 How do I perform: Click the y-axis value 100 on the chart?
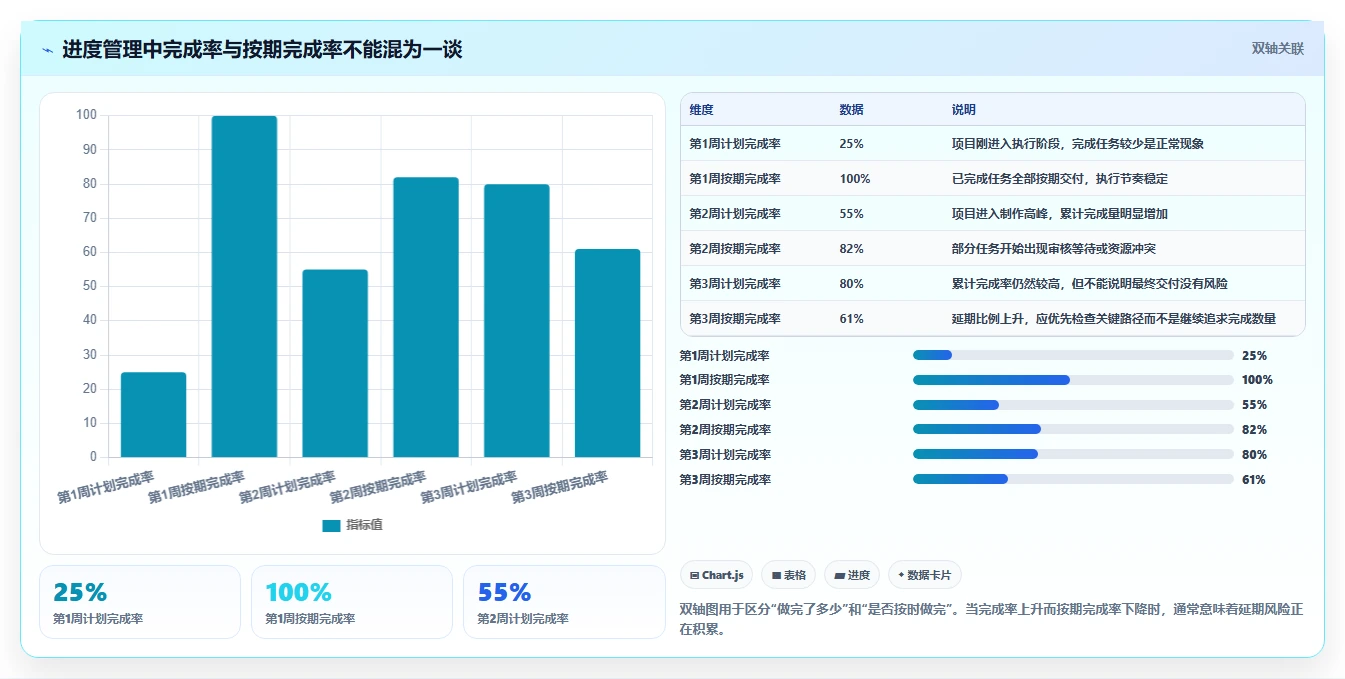[86, 116]
